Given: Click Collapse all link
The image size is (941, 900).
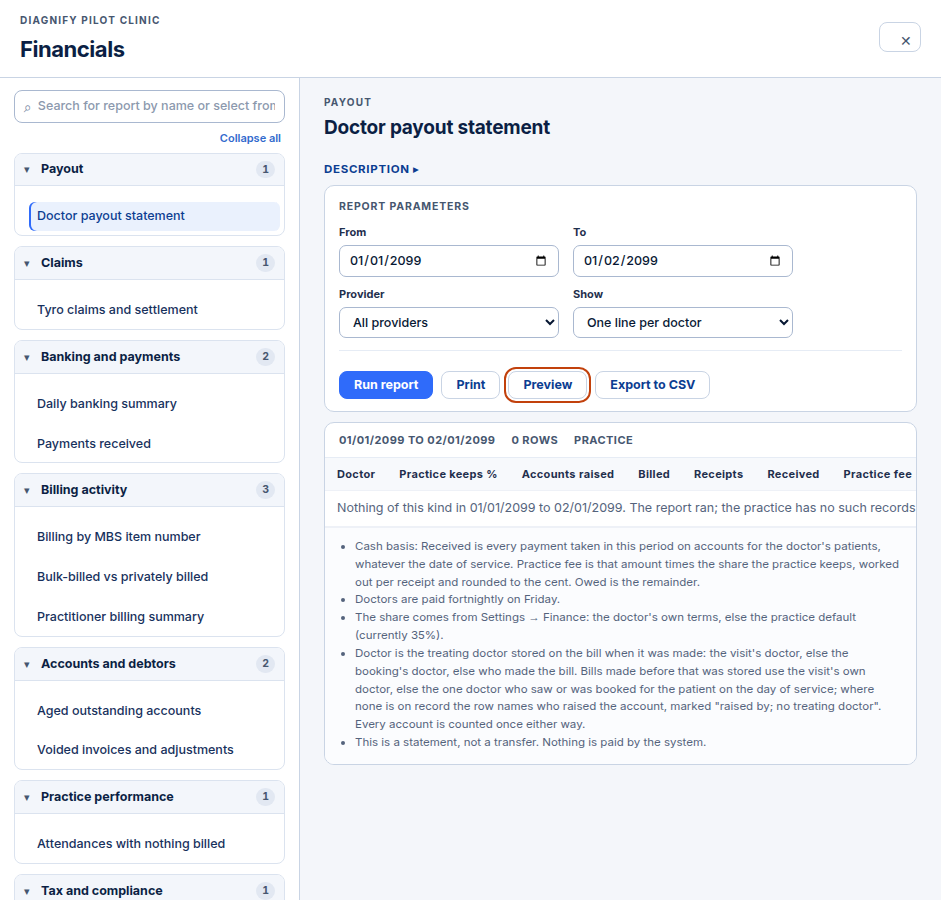Looking at the screenshot, I should tap(250, 138).
